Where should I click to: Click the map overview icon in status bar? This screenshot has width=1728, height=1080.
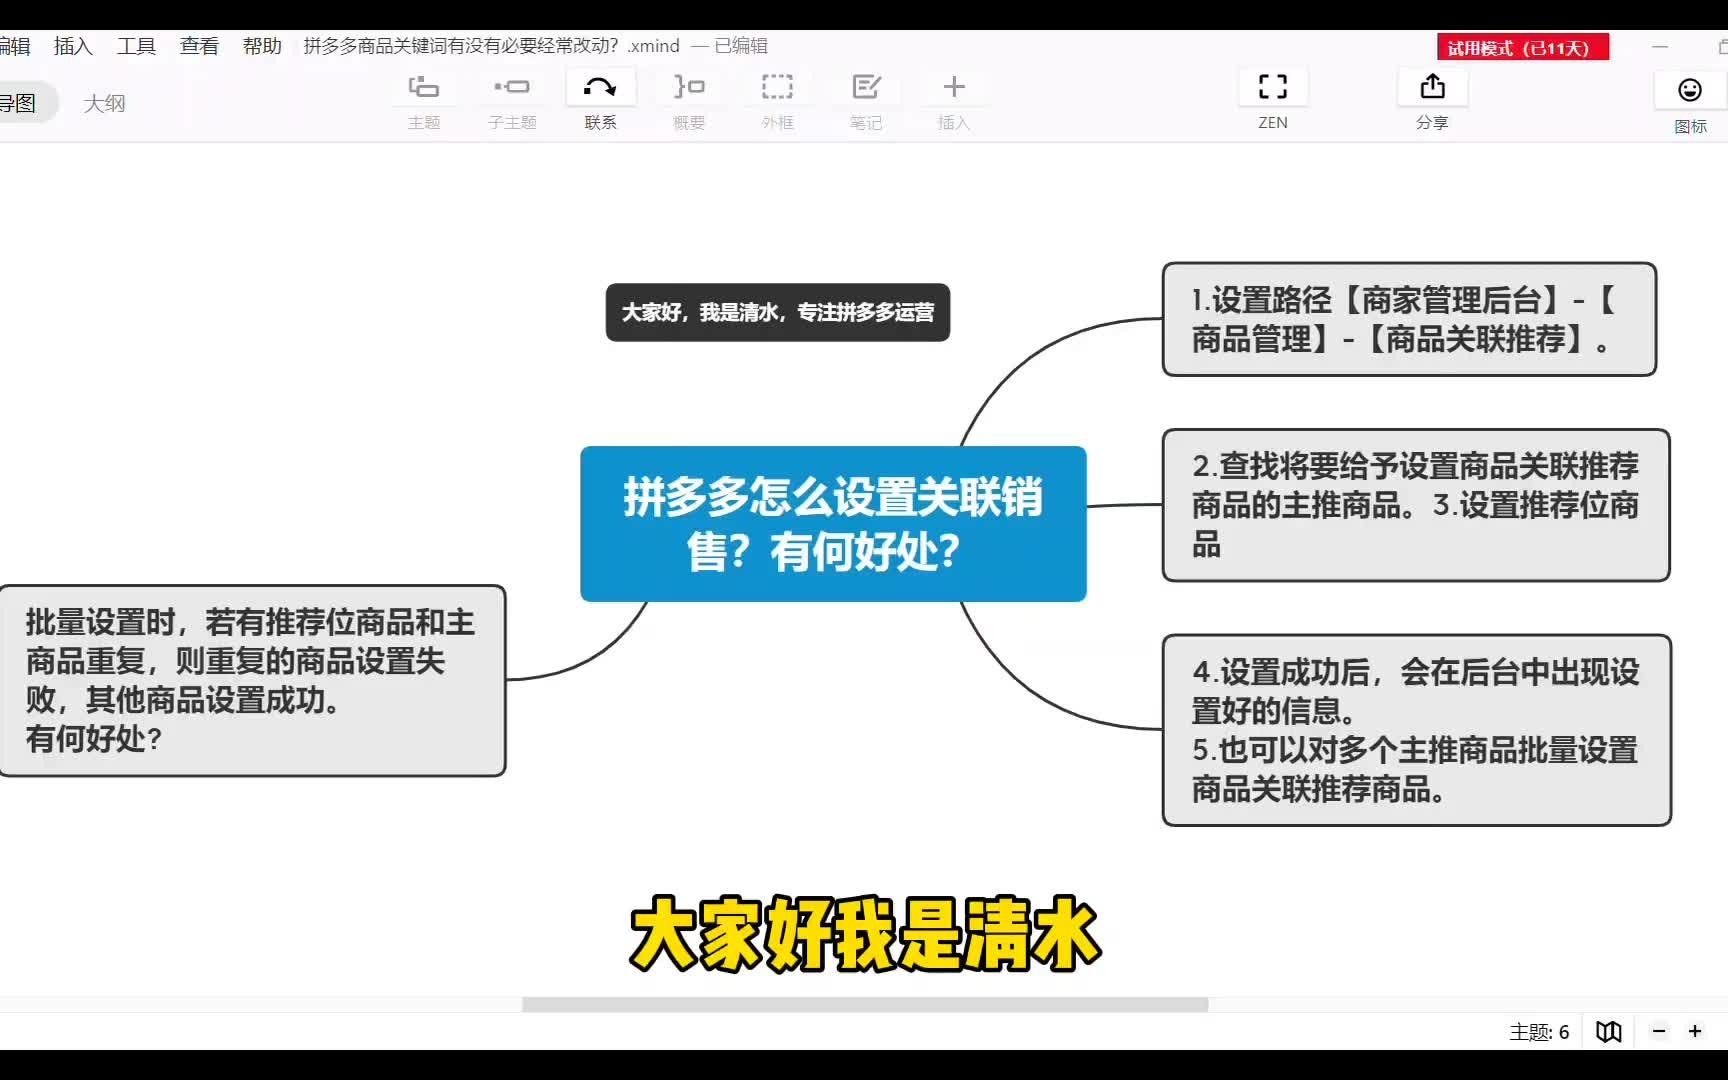1609,1031
